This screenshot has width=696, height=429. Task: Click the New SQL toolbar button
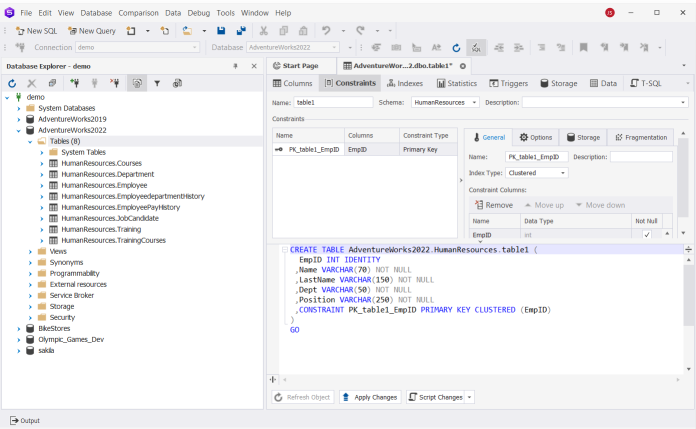36,31
